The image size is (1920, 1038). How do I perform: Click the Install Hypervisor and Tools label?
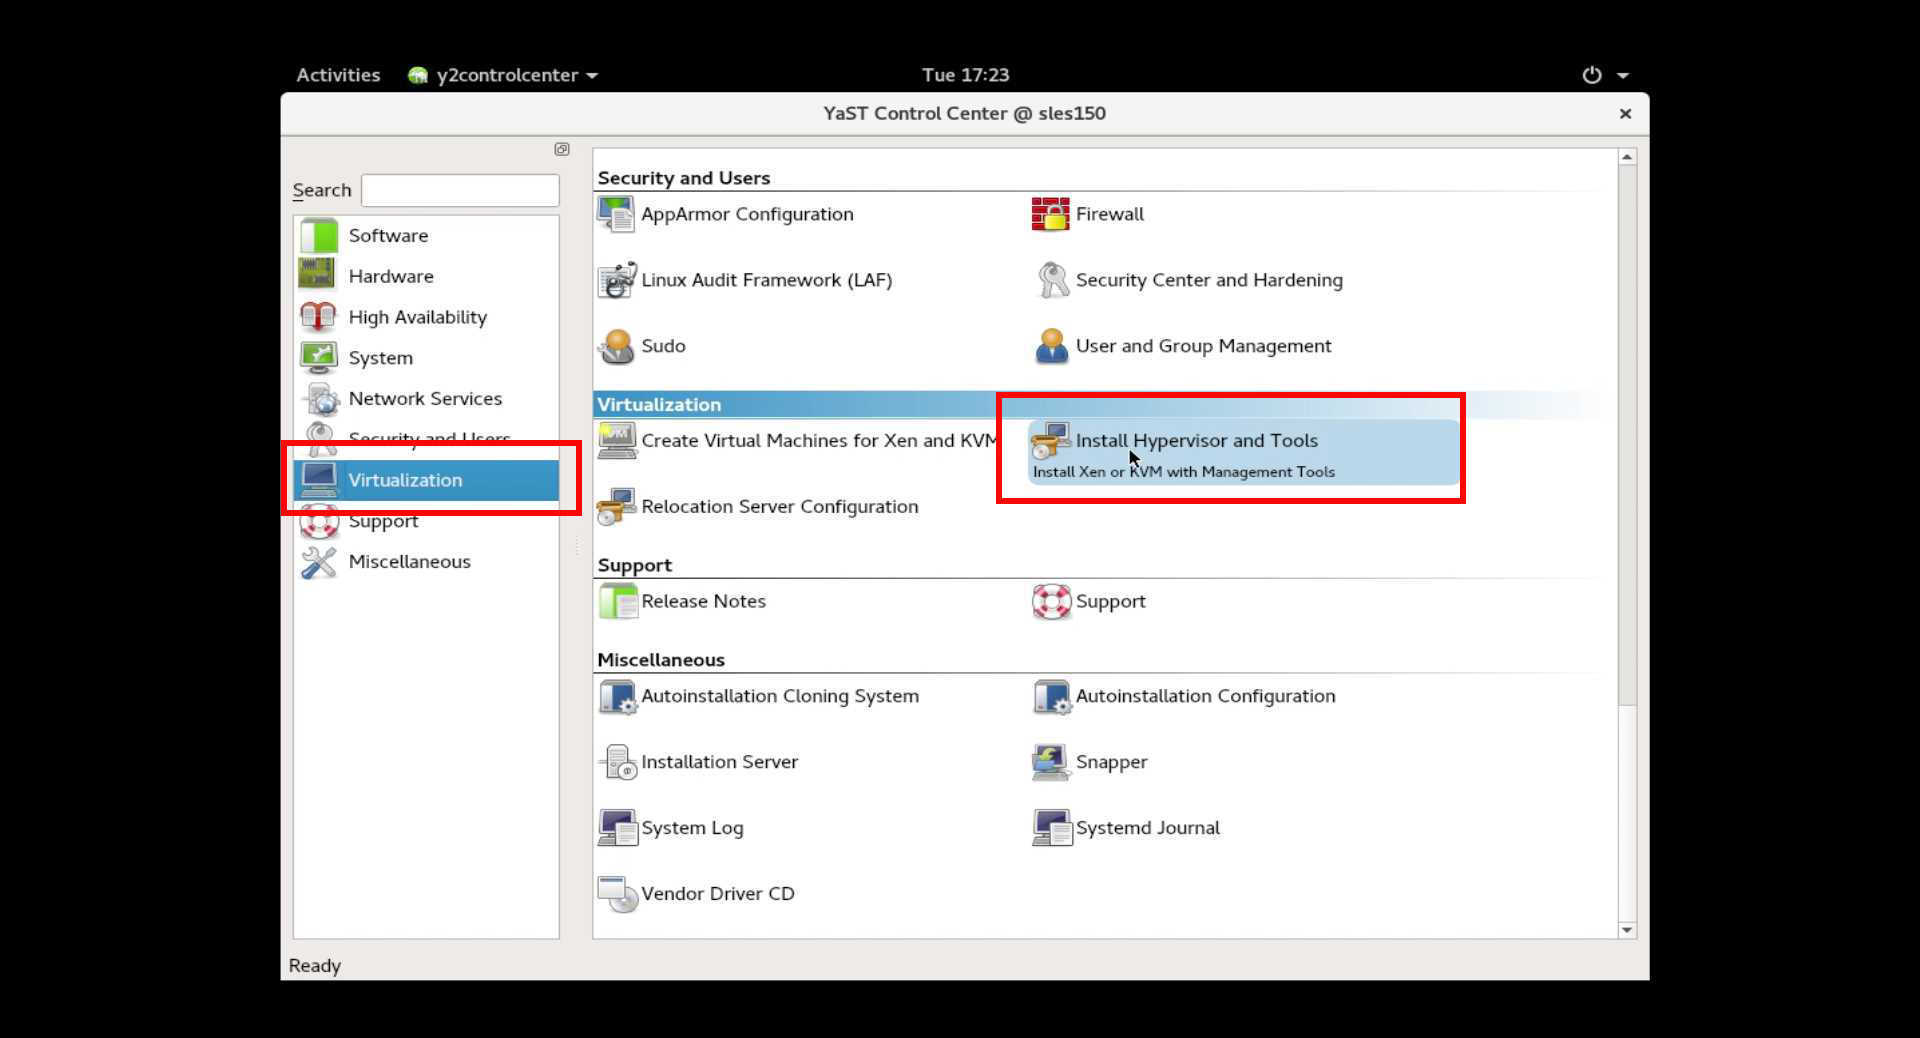click(1196, 440)
